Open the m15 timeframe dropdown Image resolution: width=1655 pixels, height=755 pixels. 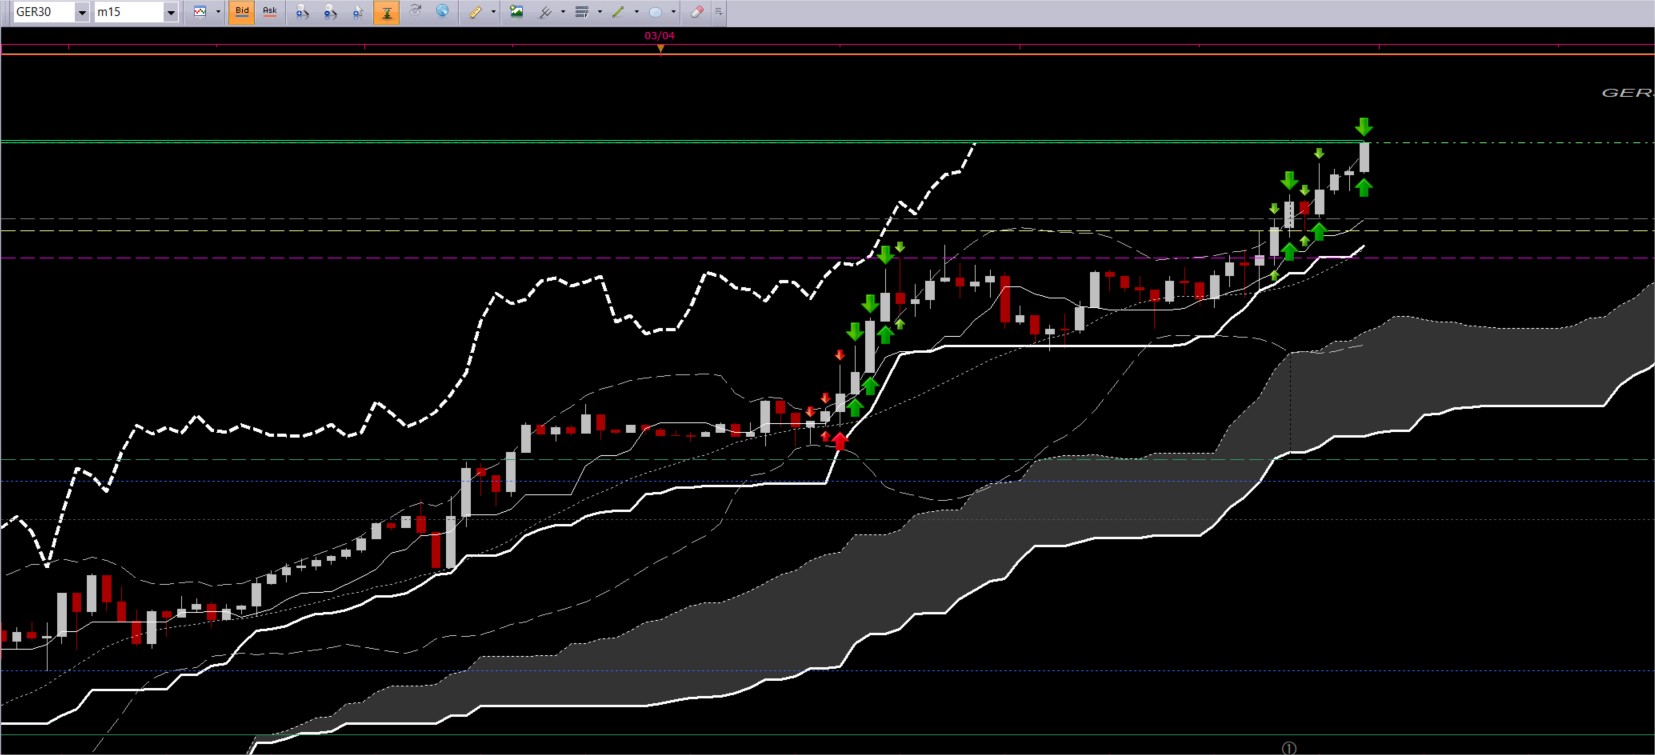coord(171,12)
